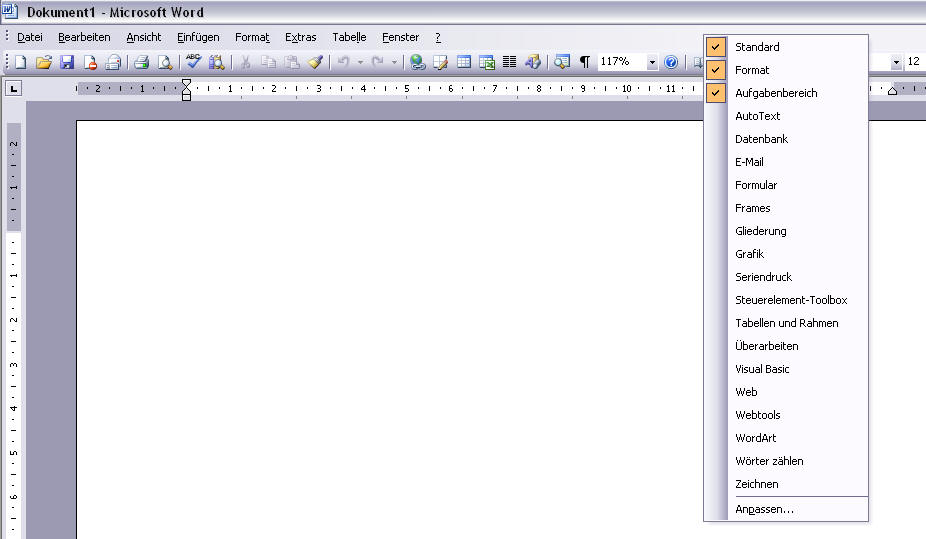Image resolution: width=926 pixels, height=539 pixels.
Task: Open Tables and Borders pencil icon
Action: (441, 62)
